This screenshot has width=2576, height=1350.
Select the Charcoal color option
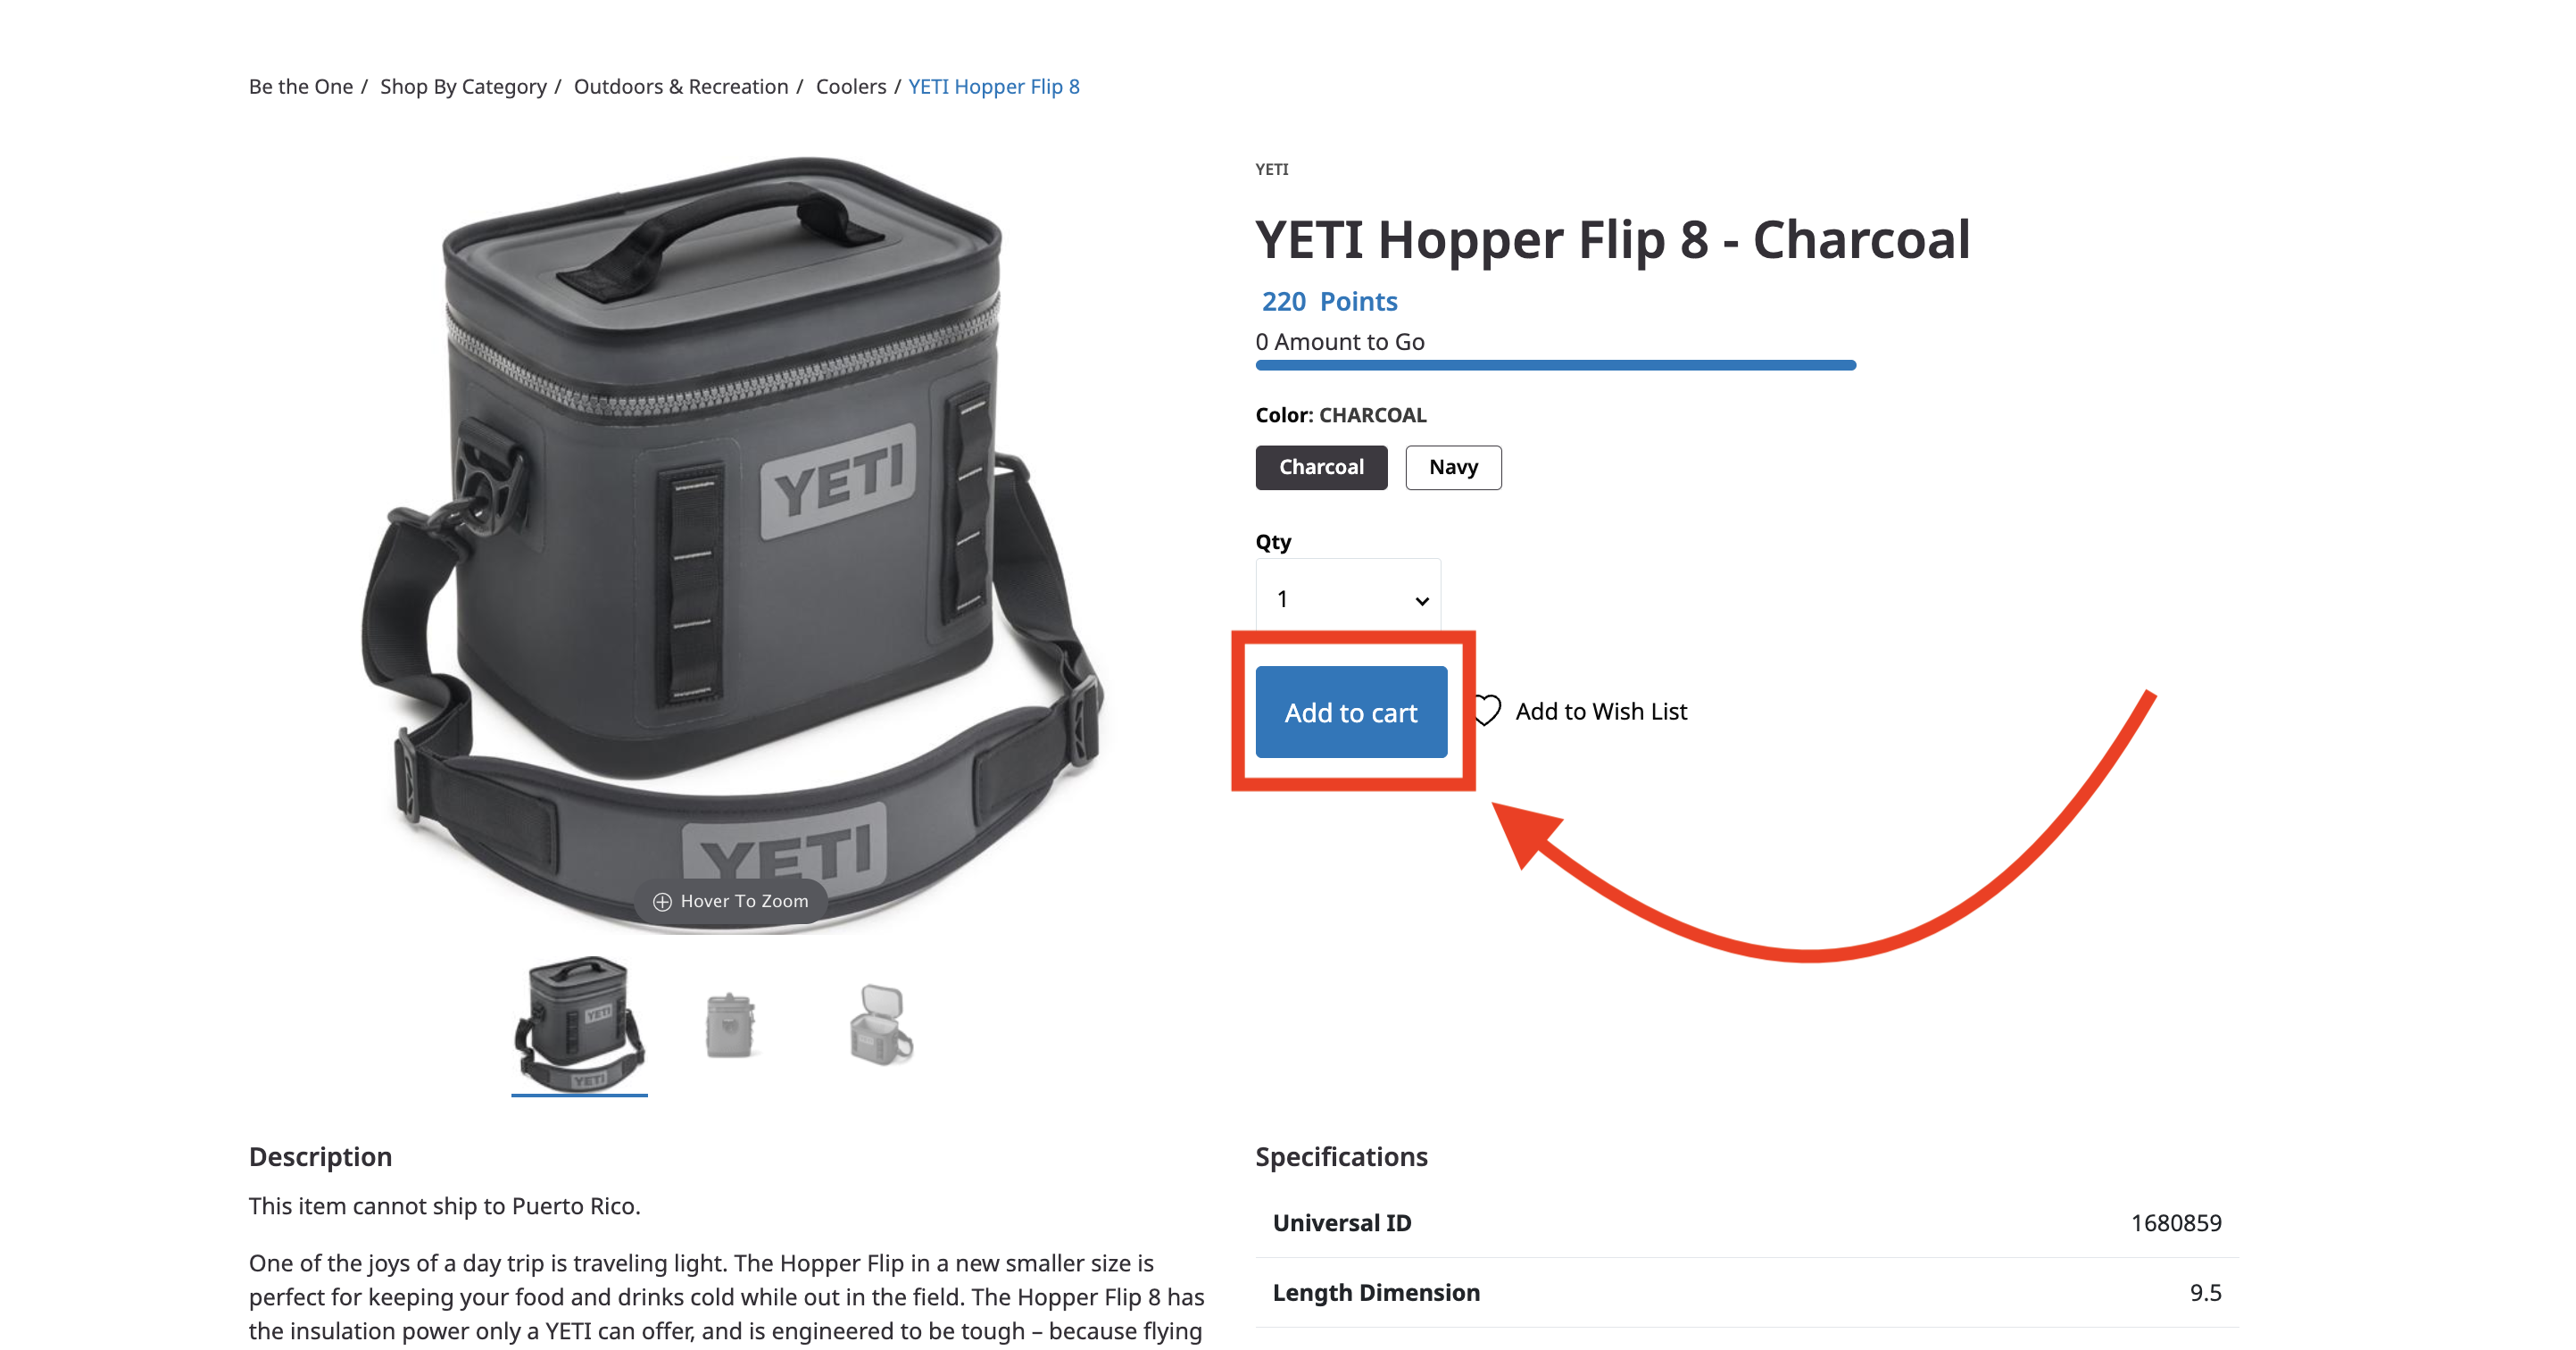click(1321, 467)
